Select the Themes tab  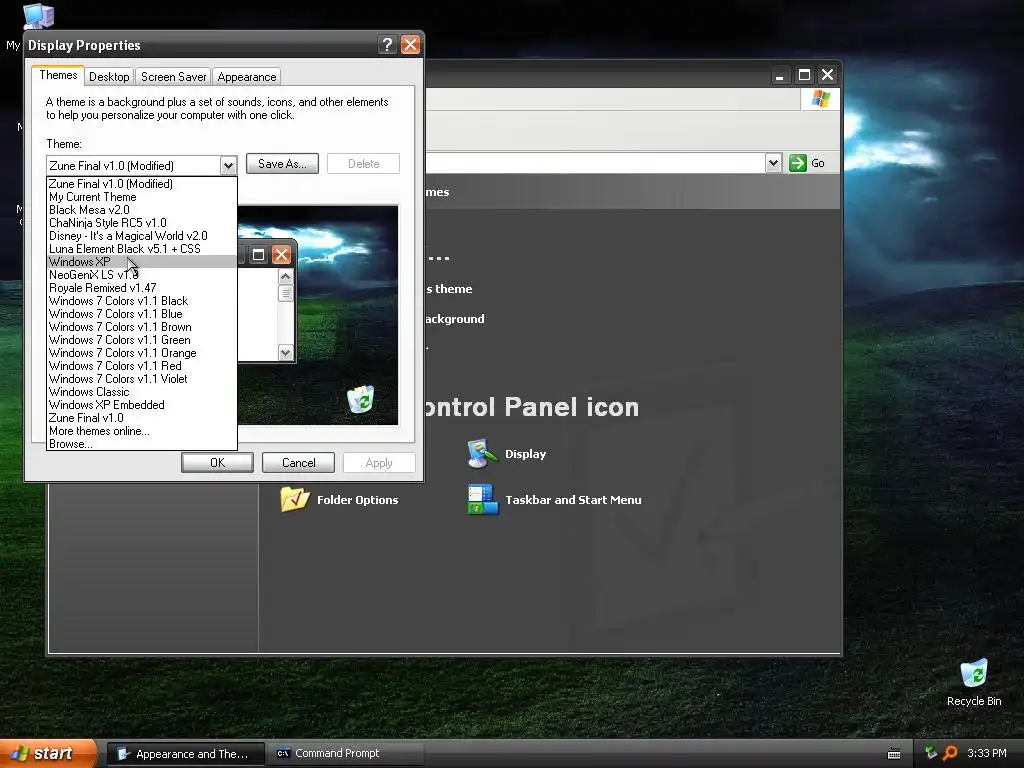click(x=58, y=75)
